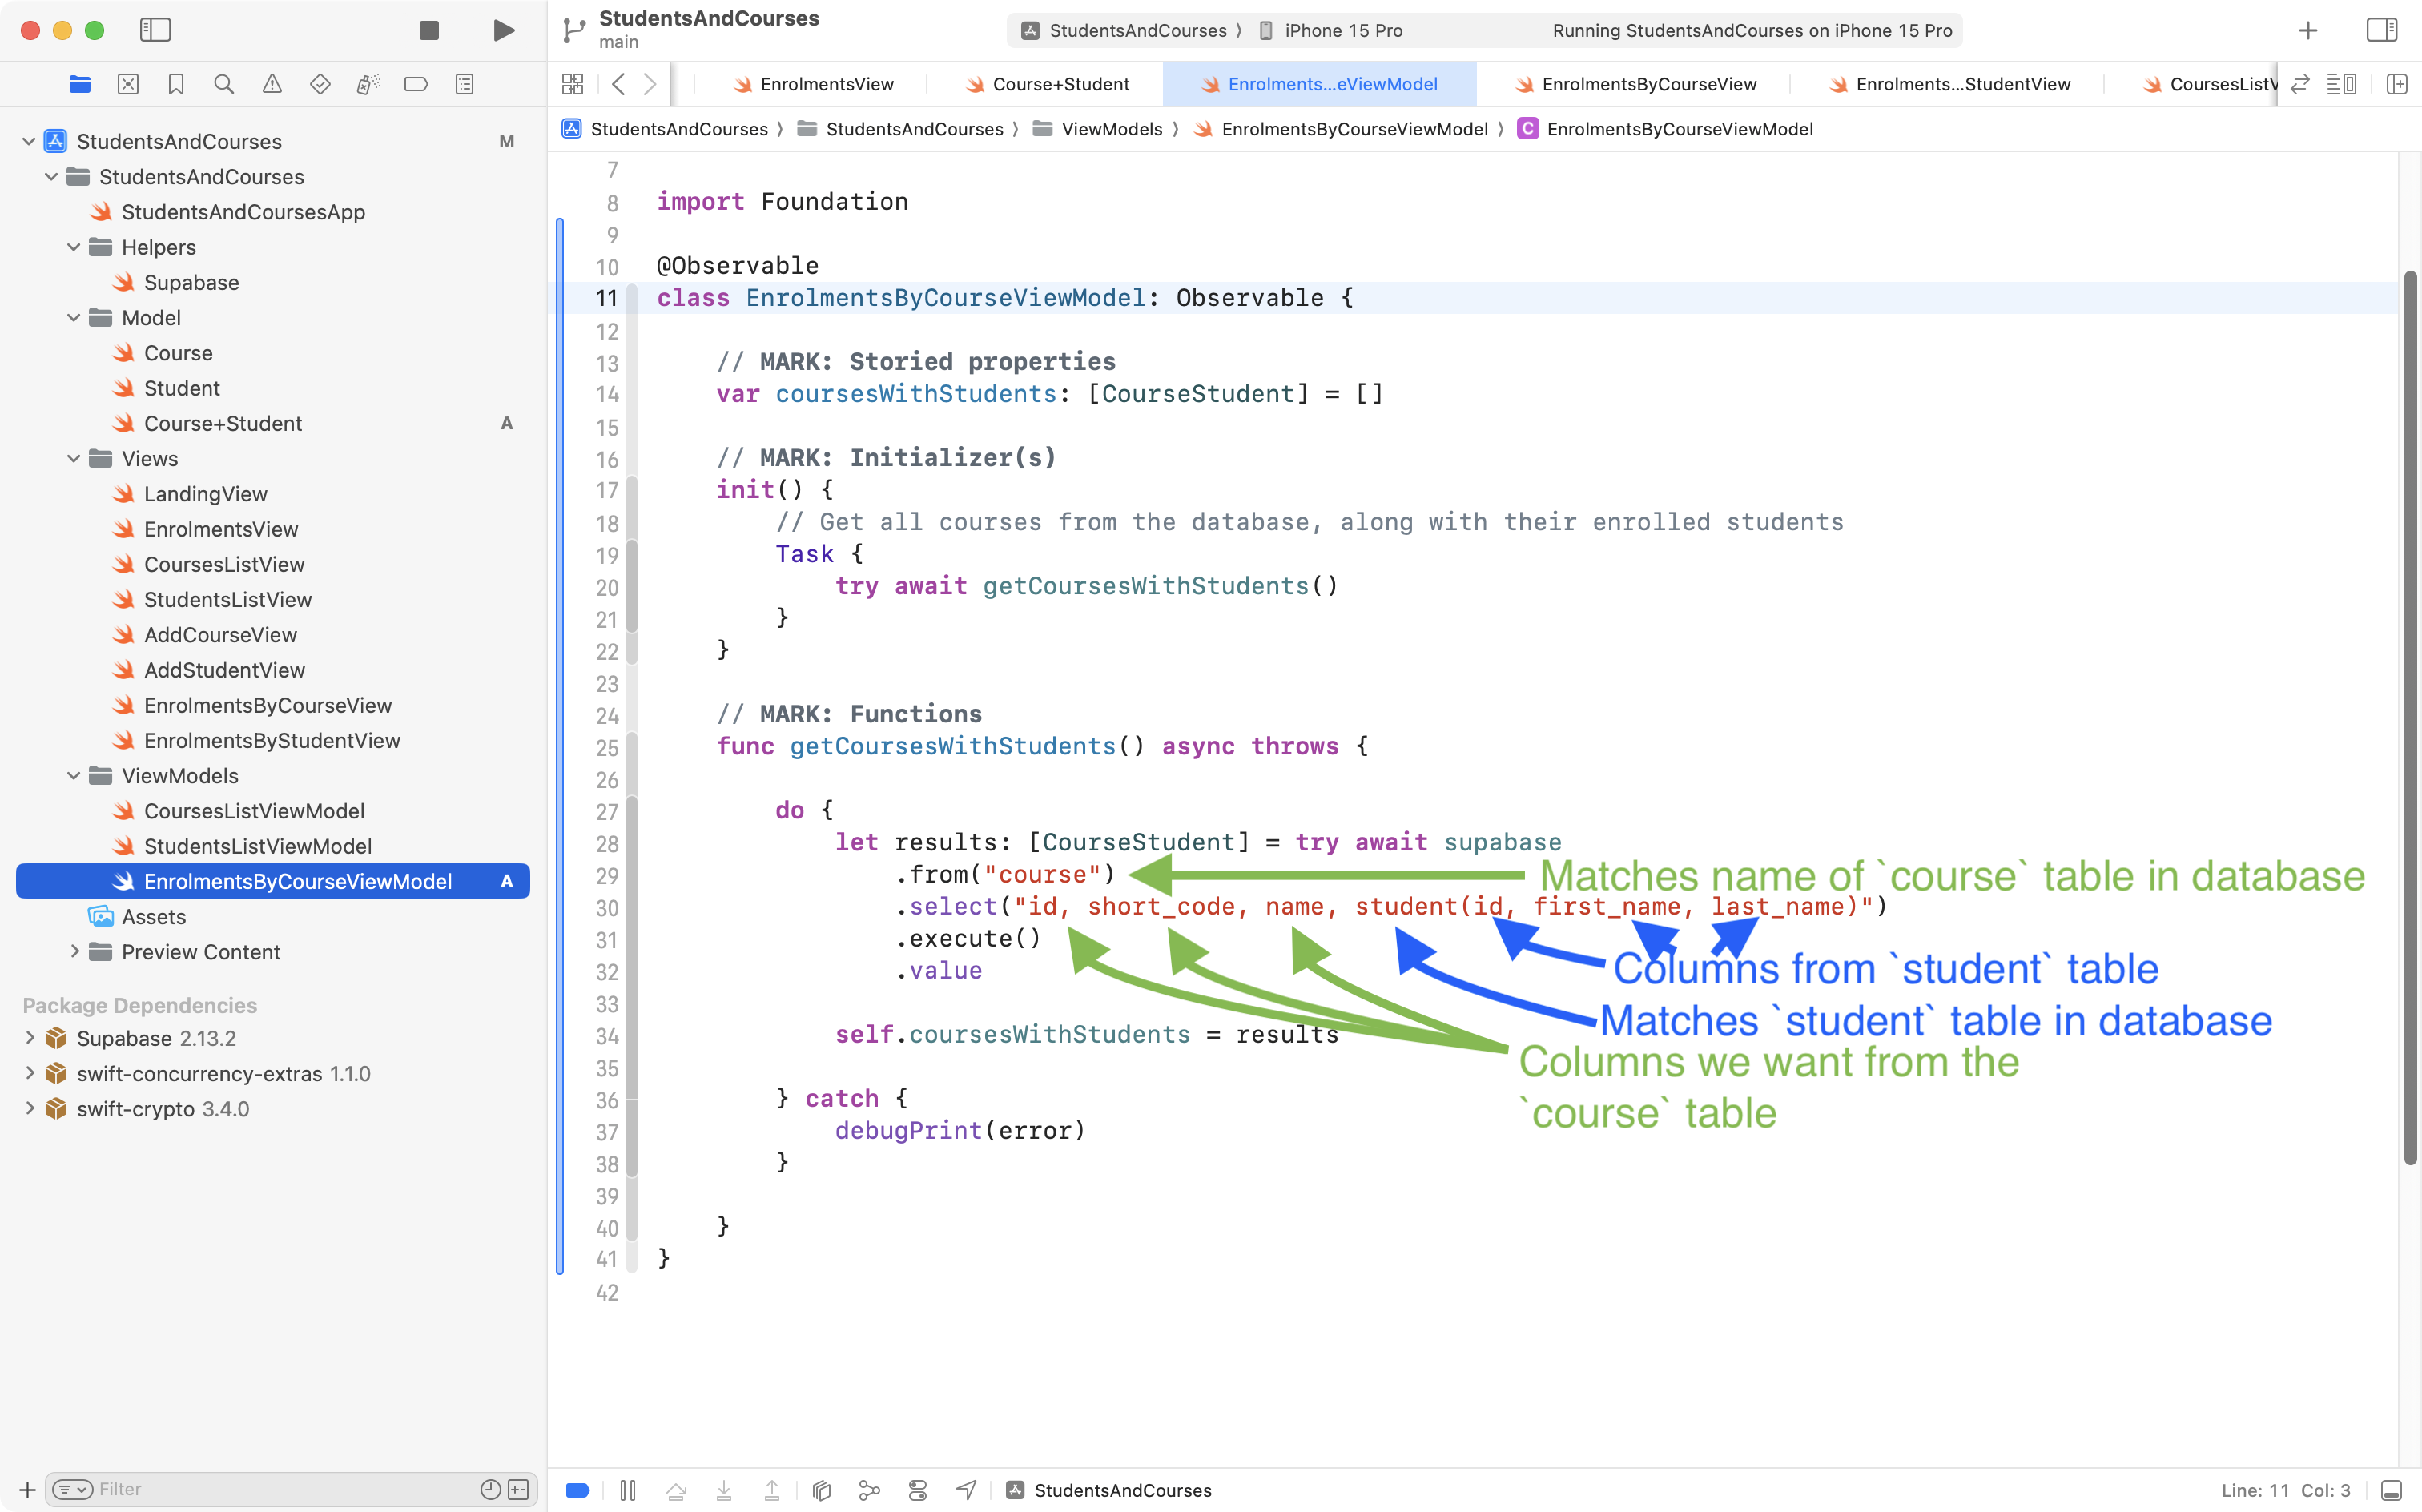The height and width of the screenshot is (1512, 2422).
Task: Open the Issue navigator warning icon
Action: point(272,85)
